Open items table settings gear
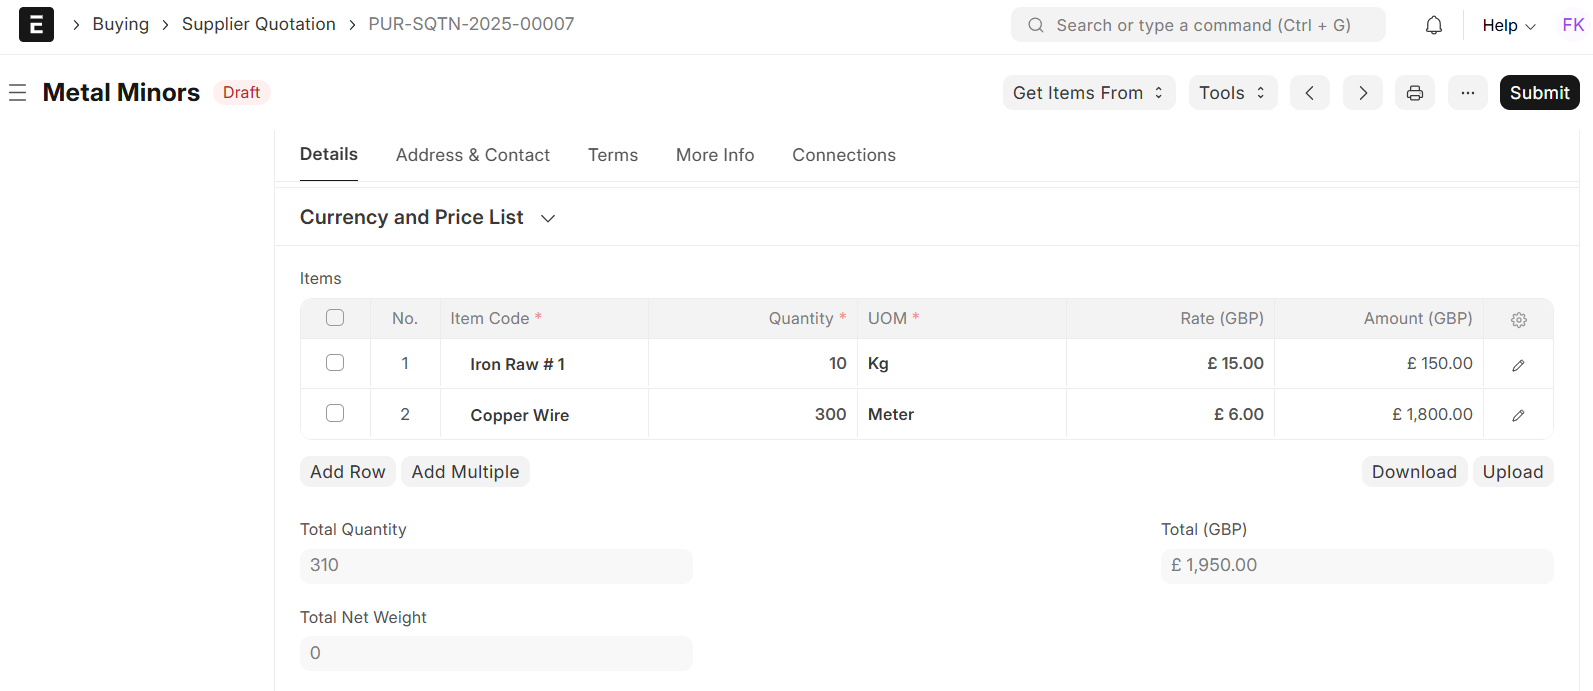This screenshot has width=1593, height=691. tap(1518, 320)
